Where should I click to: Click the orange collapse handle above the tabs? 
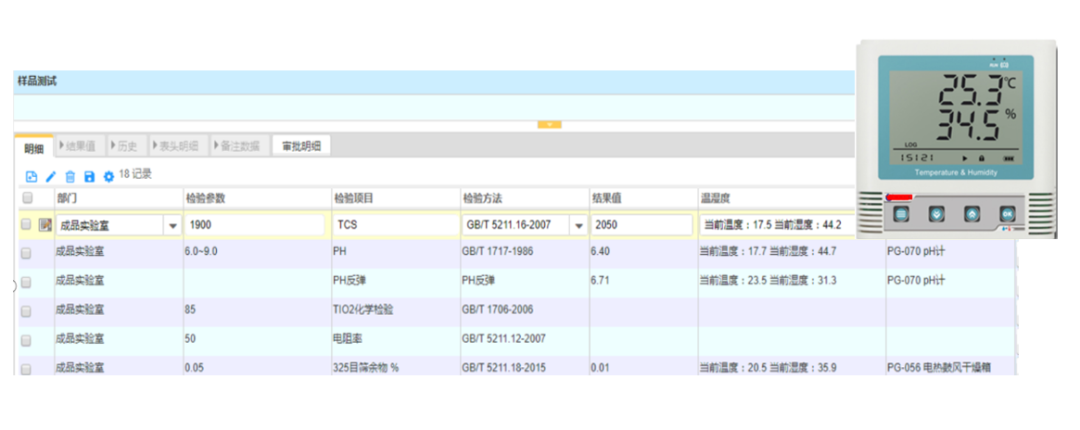549,125
